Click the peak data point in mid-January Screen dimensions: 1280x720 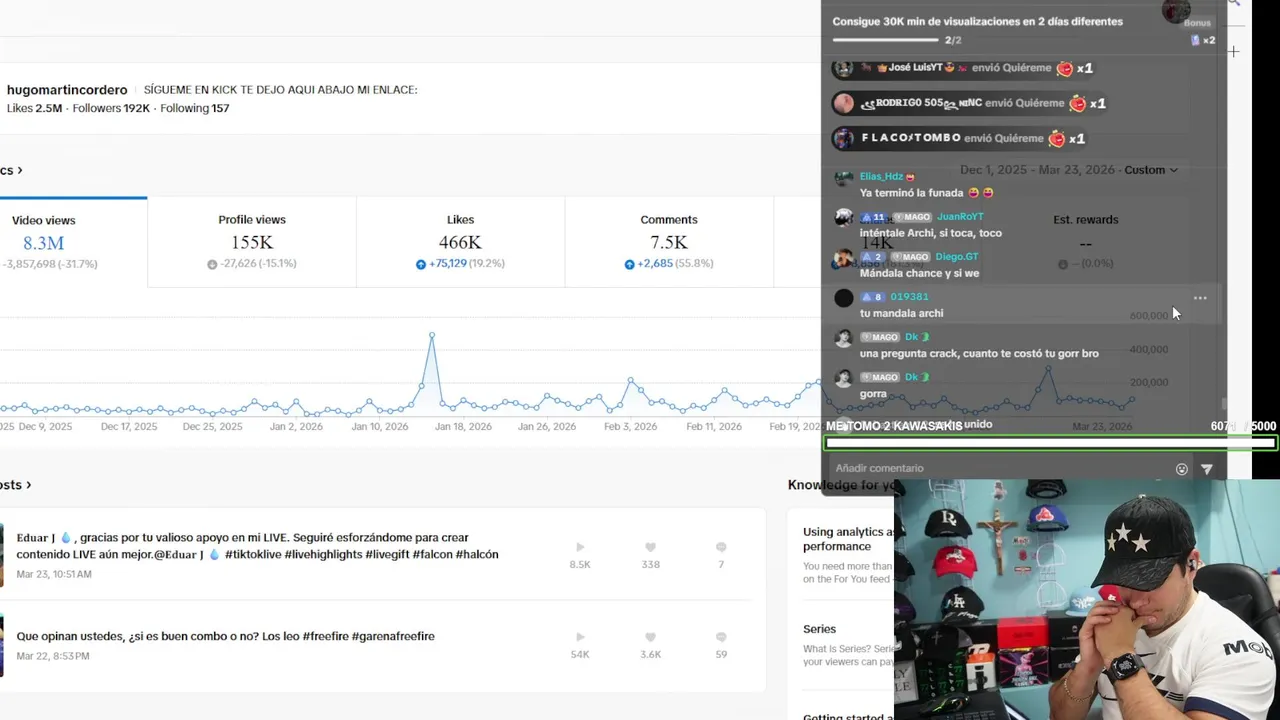click(432, 334)
